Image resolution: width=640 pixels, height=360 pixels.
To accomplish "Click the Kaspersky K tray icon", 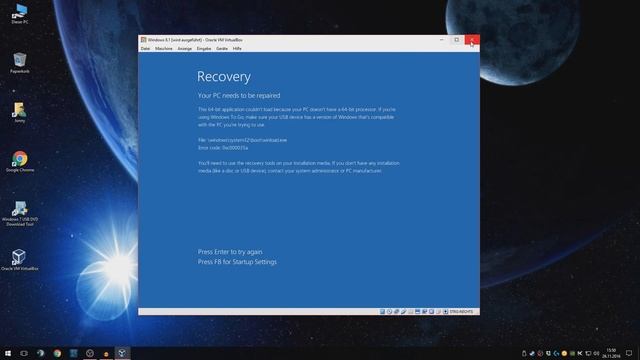I will [x=580, y=353].
